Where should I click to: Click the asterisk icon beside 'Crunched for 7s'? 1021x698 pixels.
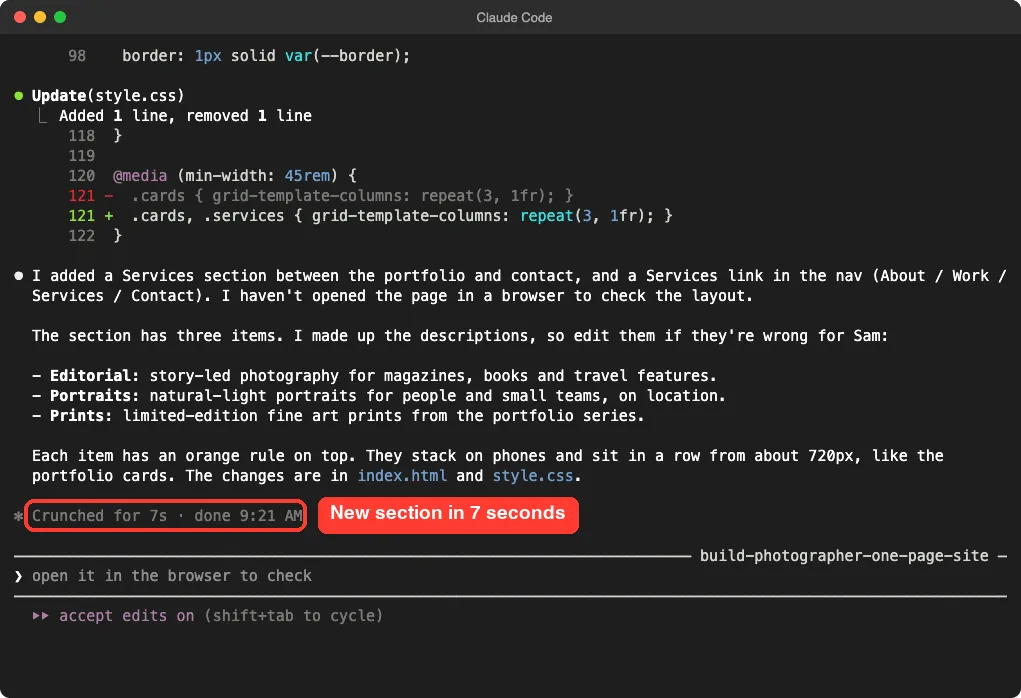tap(18, 516)
